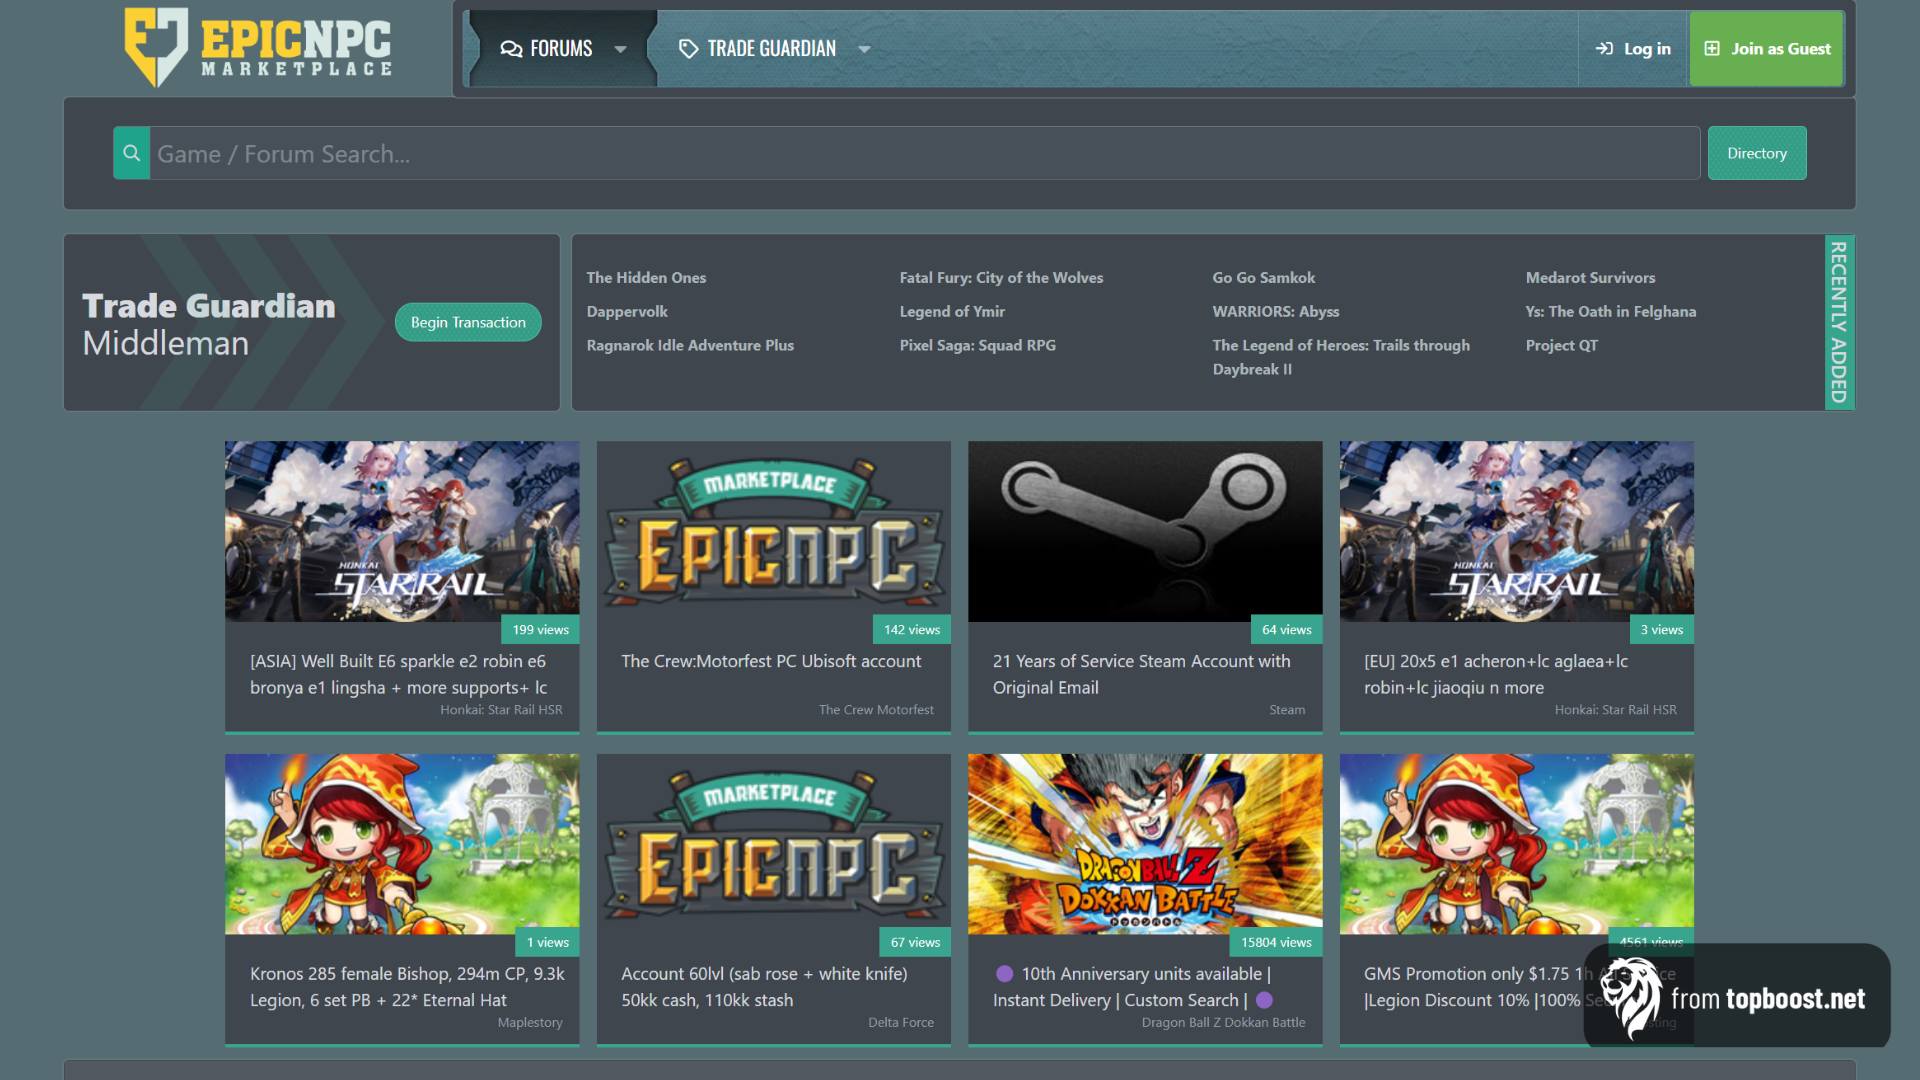Click the 67 views badge
1920x1080 pixels.
pos(915,943)
